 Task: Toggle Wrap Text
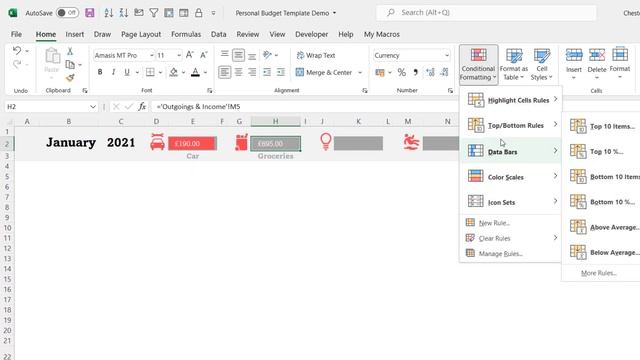316,55
